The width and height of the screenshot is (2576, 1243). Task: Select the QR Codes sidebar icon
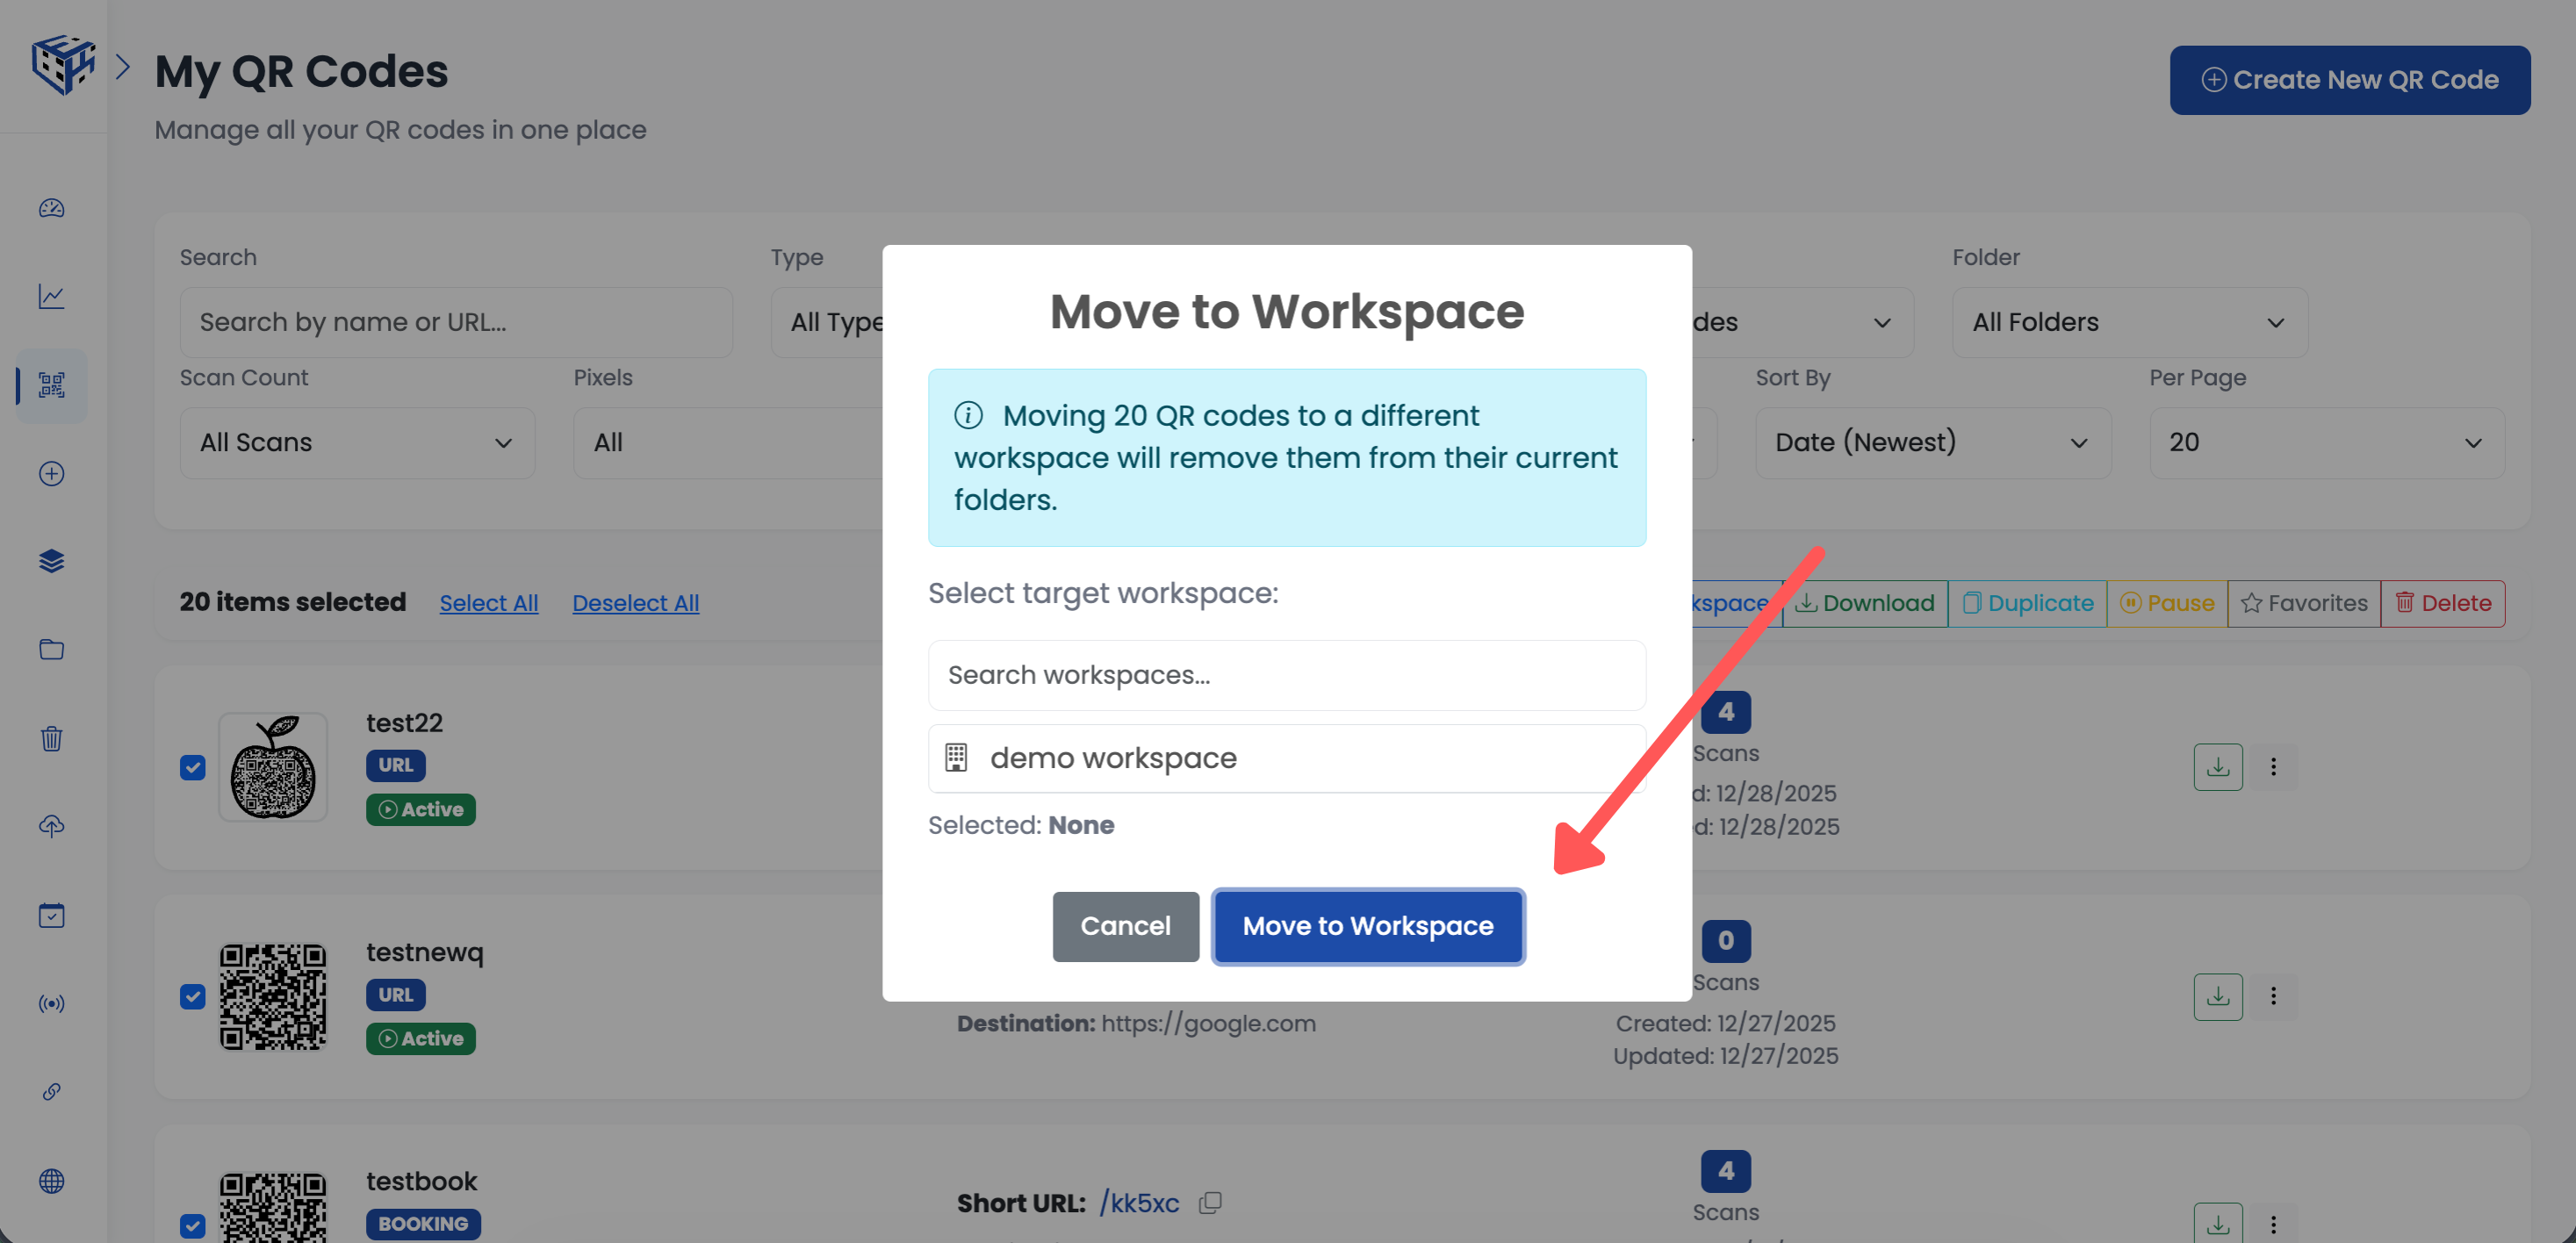point(51,386)
